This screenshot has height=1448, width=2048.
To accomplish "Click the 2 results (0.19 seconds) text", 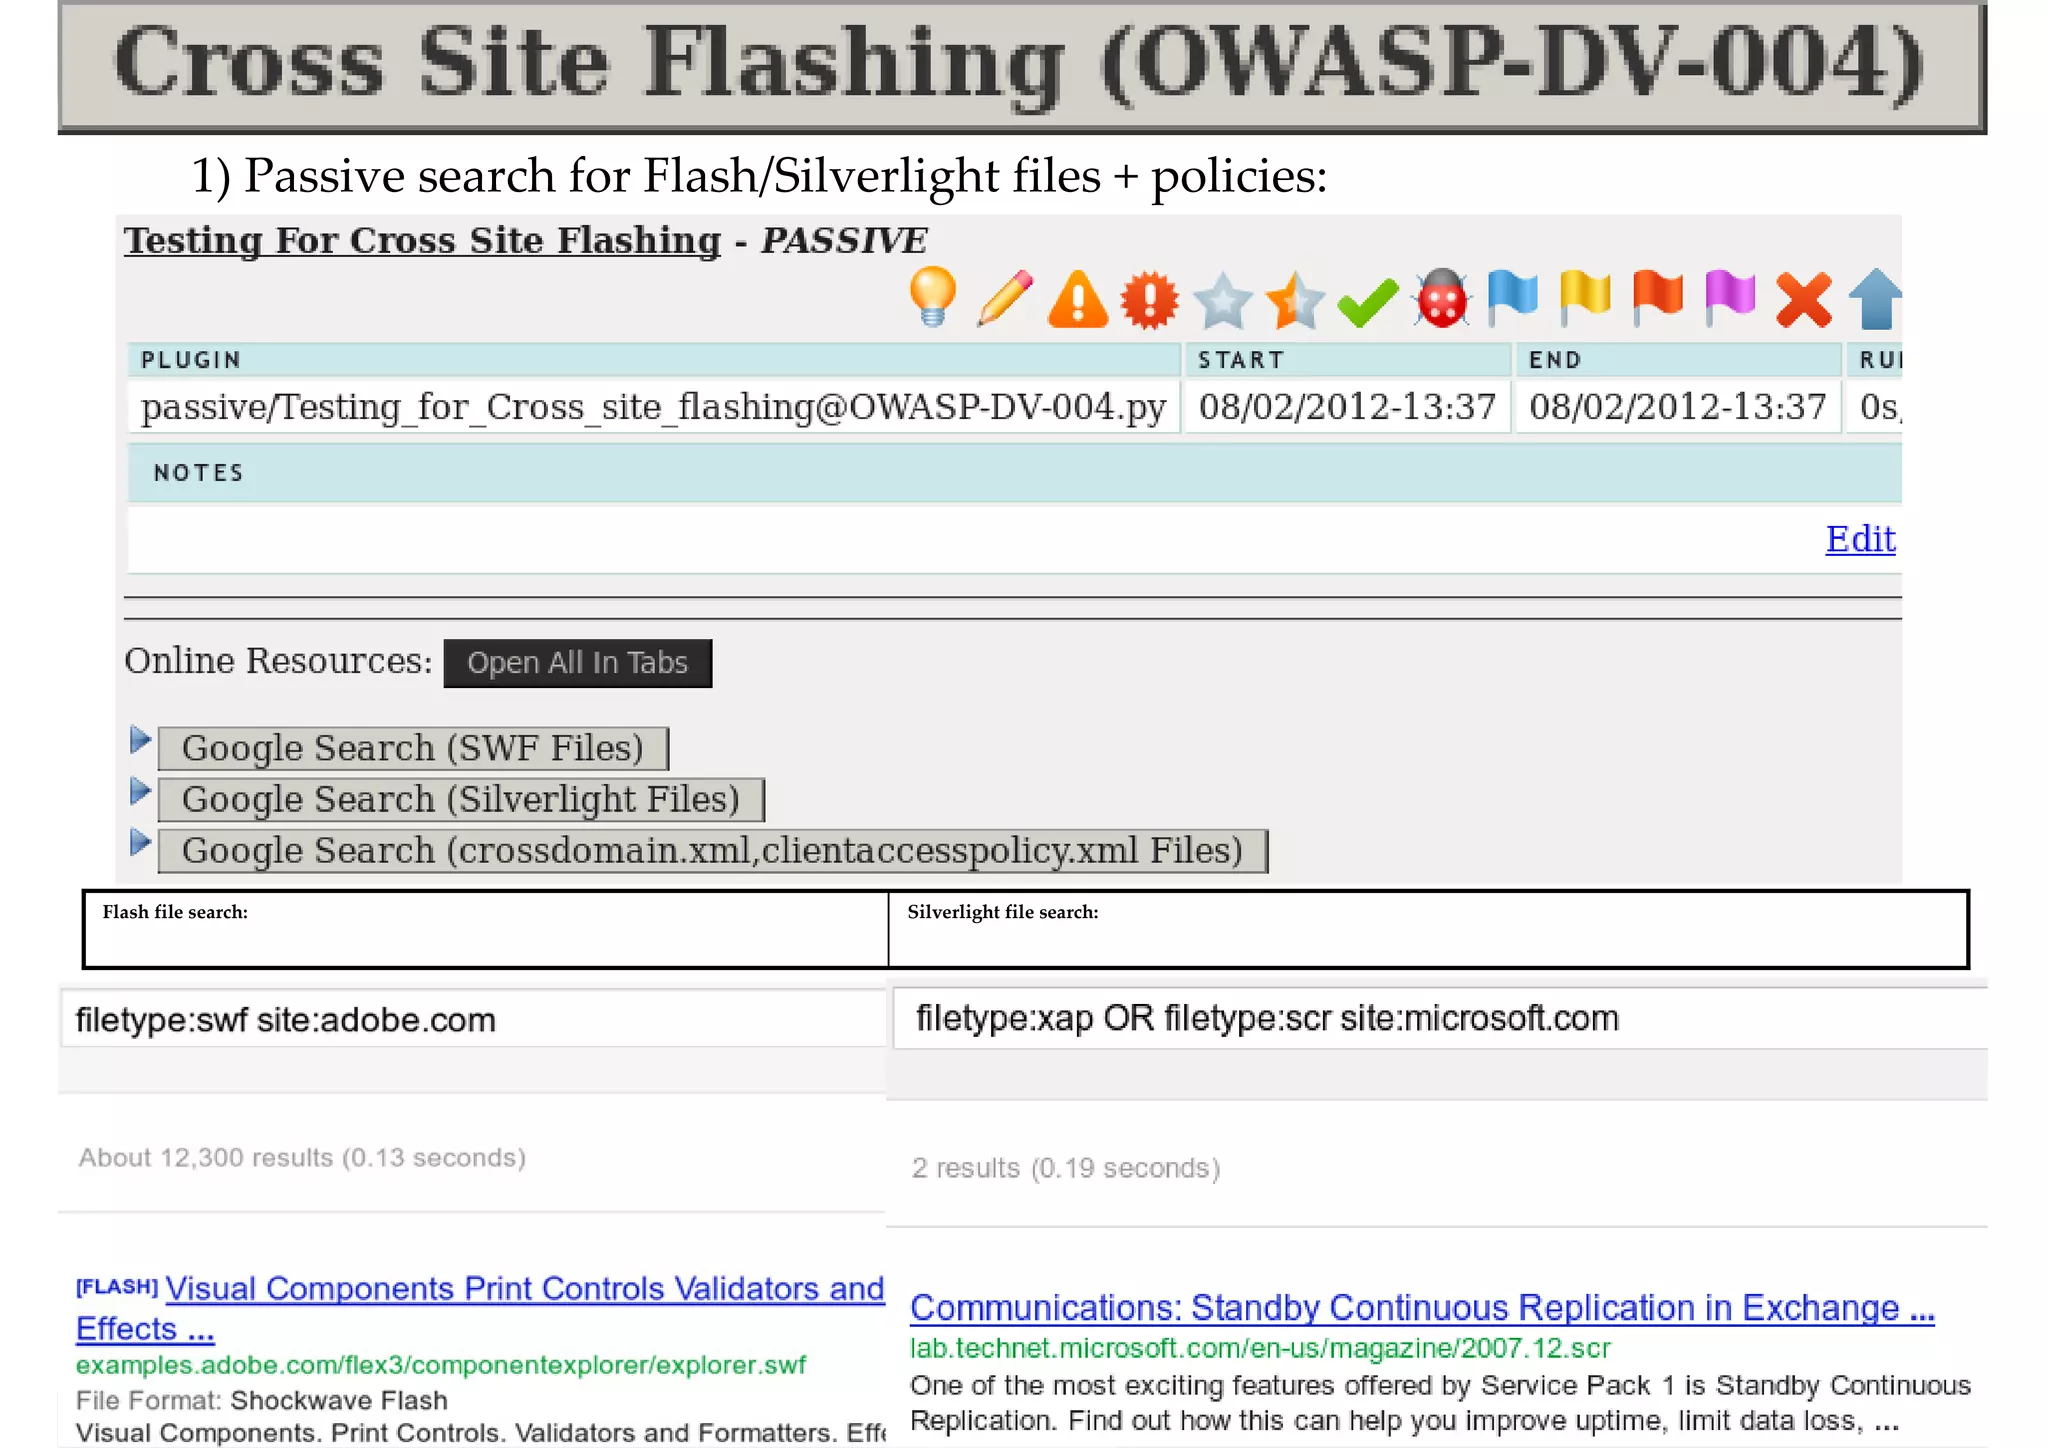I will coord(1066,1168).
